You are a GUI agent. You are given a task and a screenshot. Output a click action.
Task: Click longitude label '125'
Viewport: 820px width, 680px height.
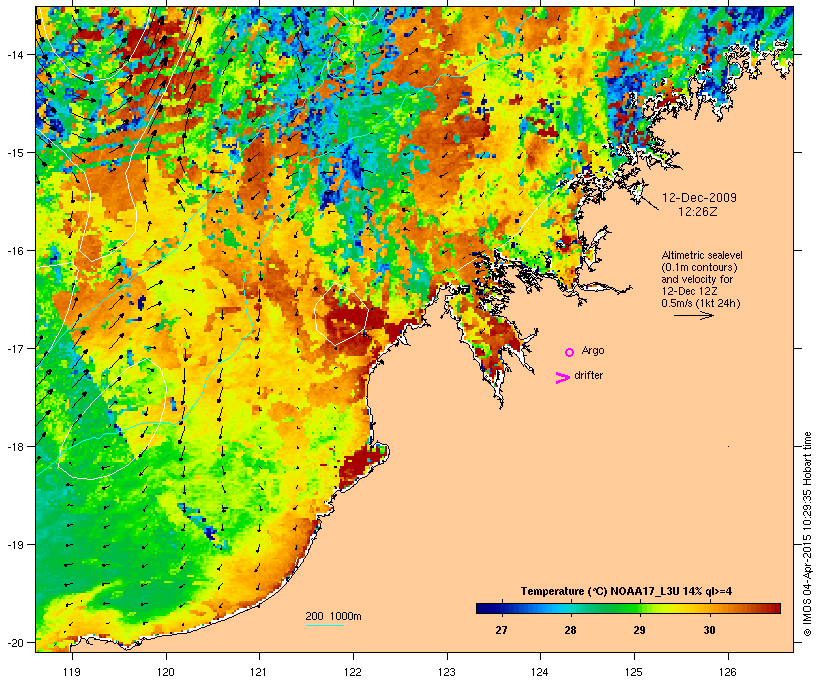point(634,672)
